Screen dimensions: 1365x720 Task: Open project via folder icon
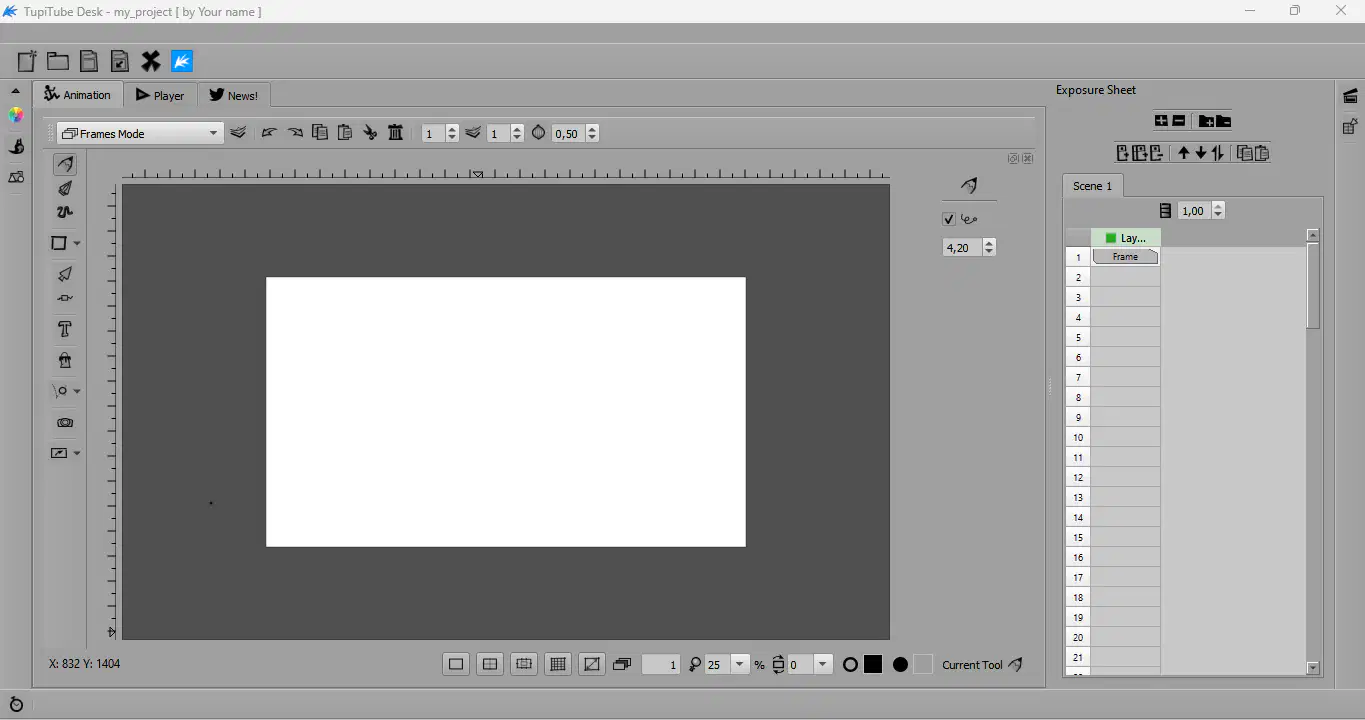click(58, 61)
